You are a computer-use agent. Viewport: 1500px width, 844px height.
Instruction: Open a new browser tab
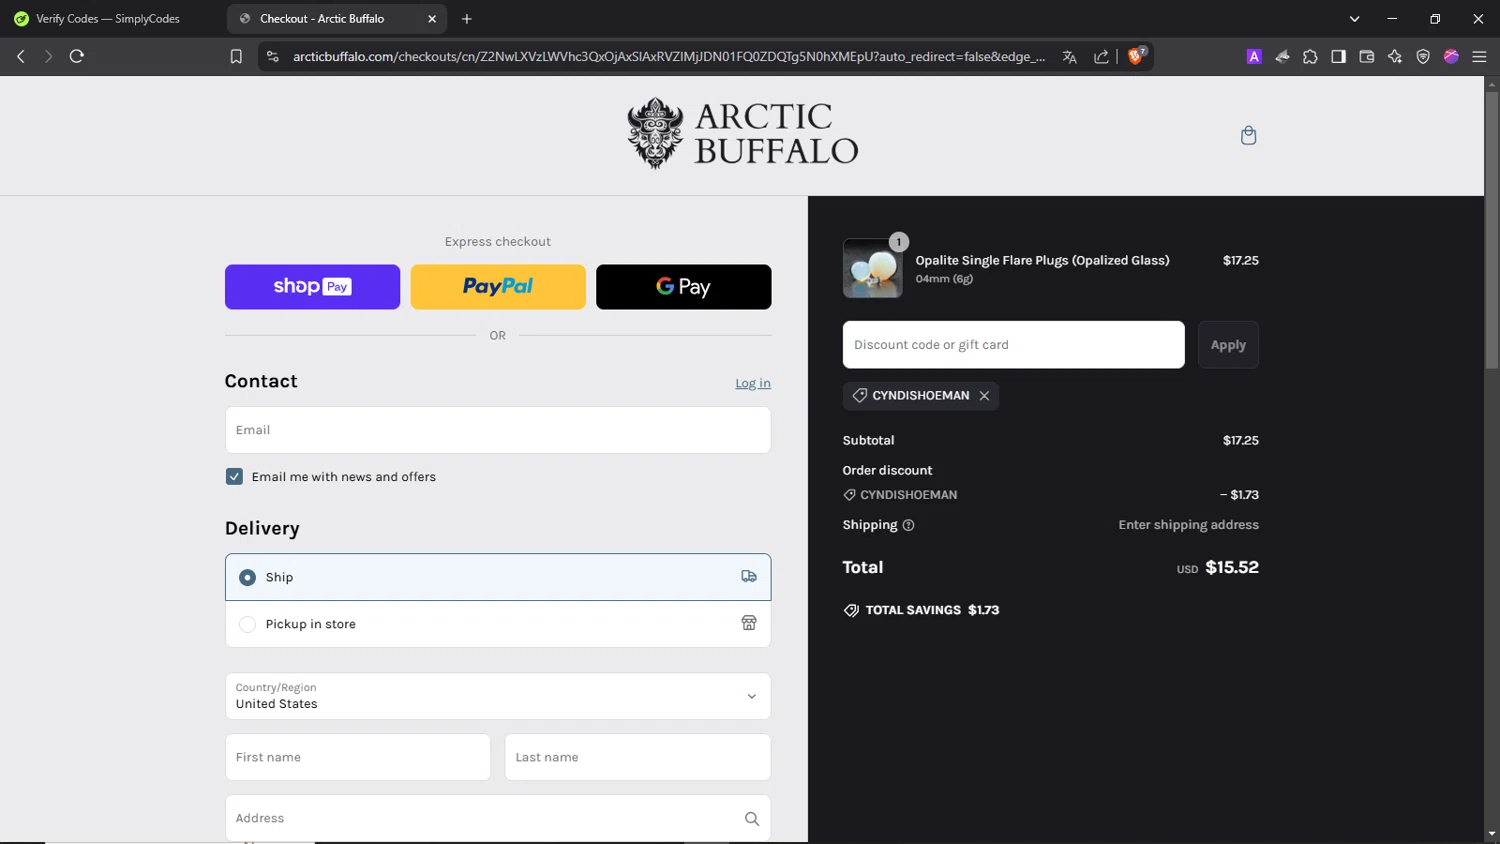coord(467,19)
